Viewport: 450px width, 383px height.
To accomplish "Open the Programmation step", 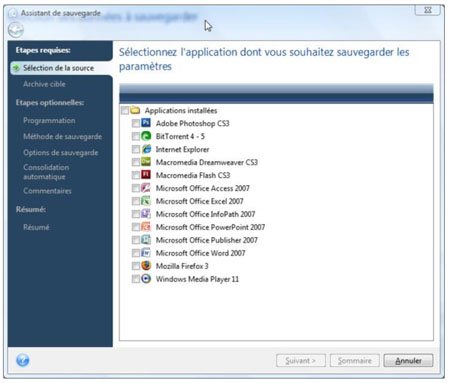I will pos(49,120).
